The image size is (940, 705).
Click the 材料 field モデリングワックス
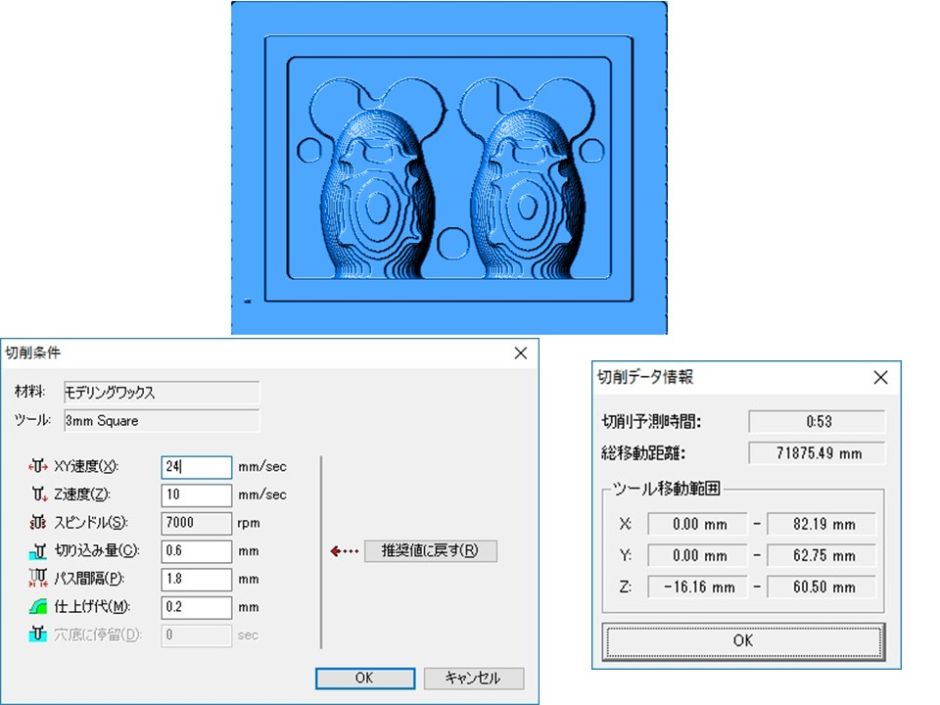coord(161,392)
